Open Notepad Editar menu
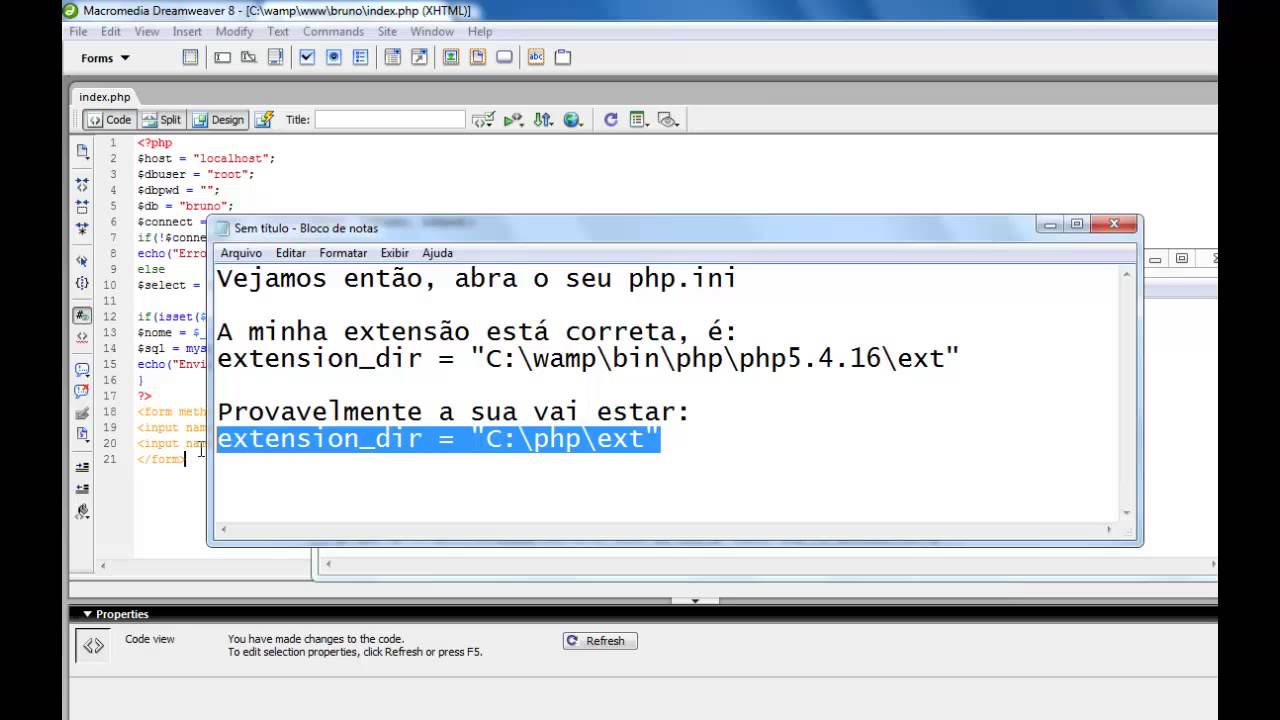This screenshot has width=1280, height=720. pyautogui.click(x=291, y=253)
